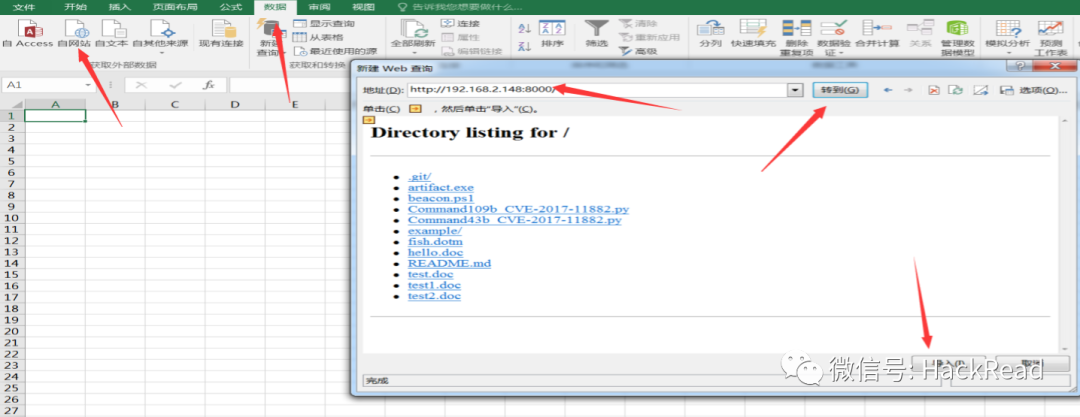Click Command43b_CVE-2017-11882.py link
The height and width of the screenshot is (417, 1080).
pos(515,220)
